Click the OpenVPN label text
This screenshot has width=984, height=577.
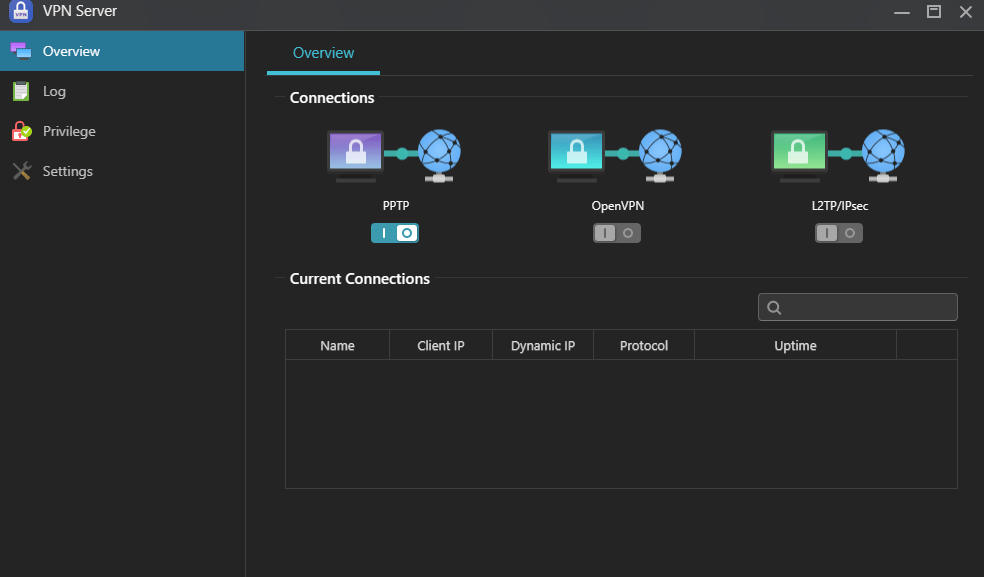pos(618,206)
